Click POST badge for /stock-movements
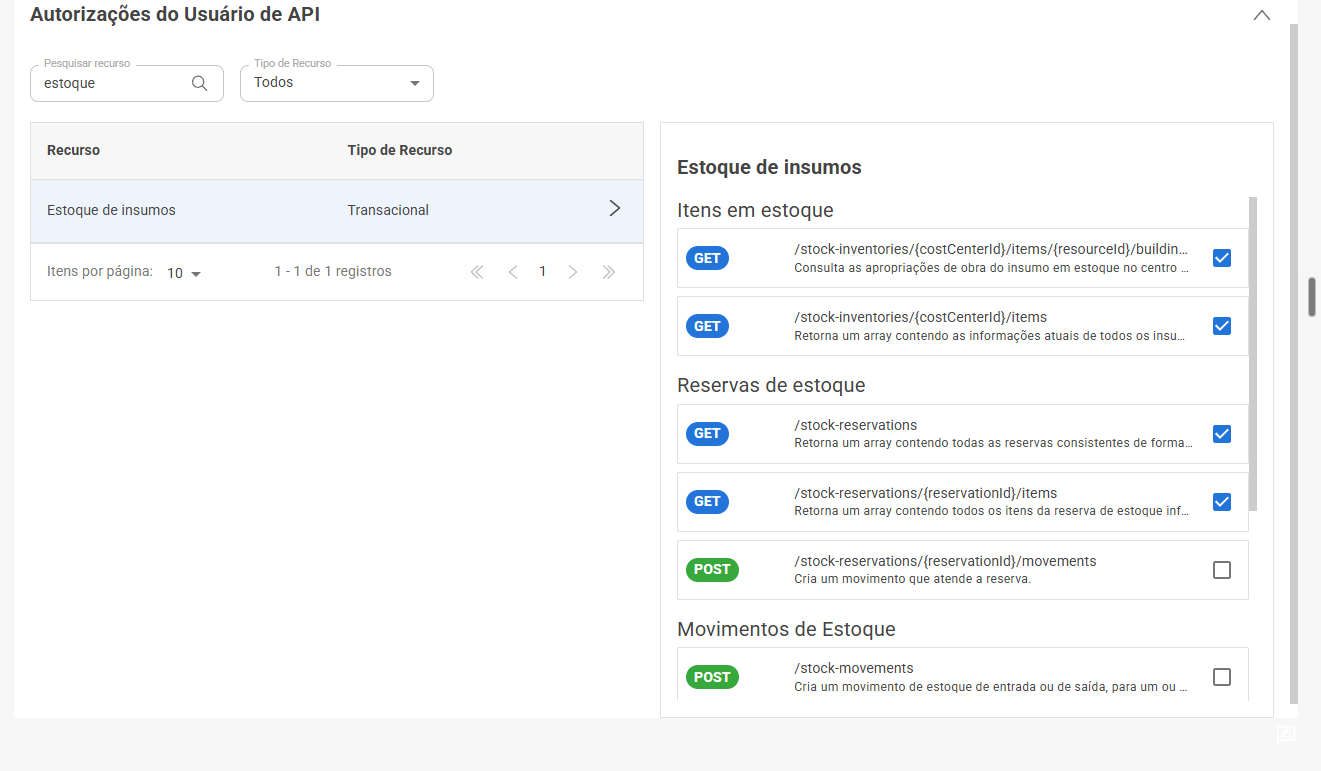Image resolution: width=1321 pixels, height=771 pixels. click(712, 677)
